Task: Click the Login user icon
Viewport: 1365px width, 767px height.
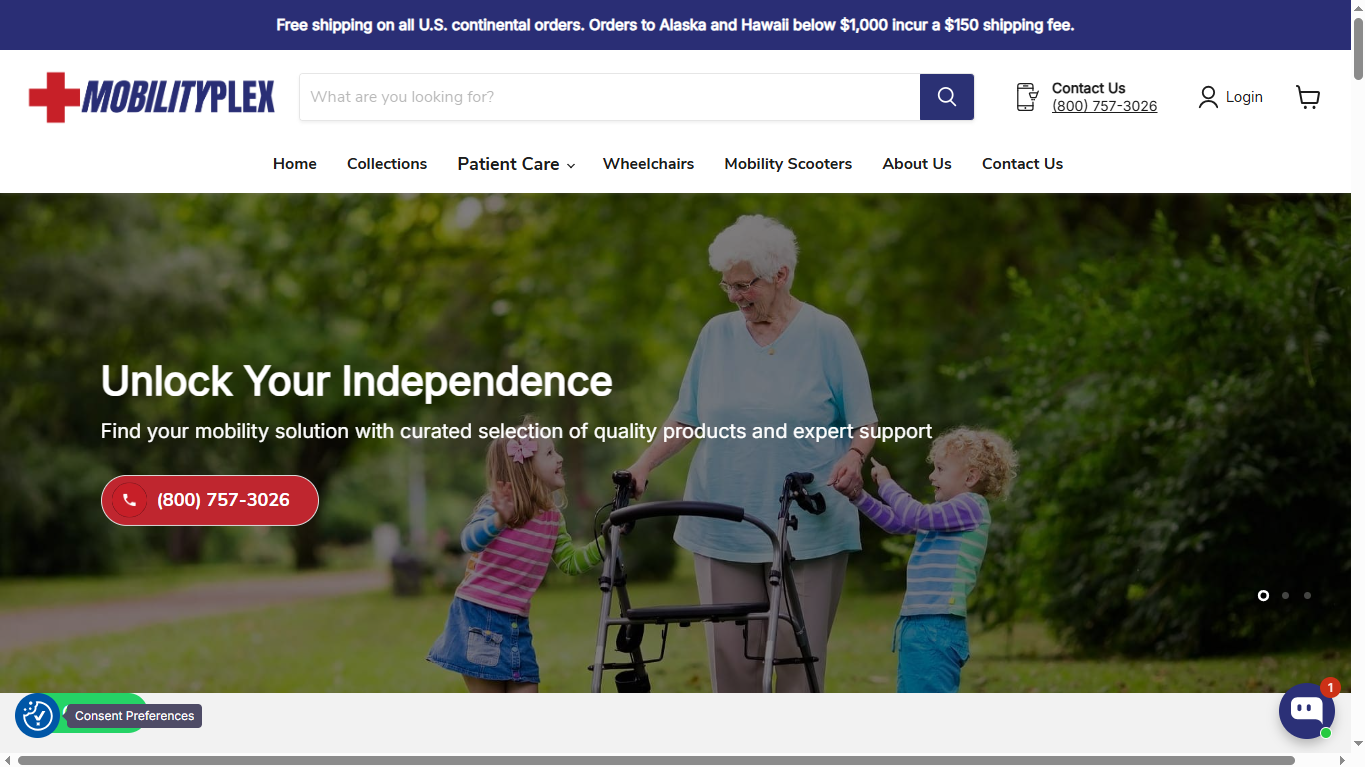Action: click(1208, 97)
